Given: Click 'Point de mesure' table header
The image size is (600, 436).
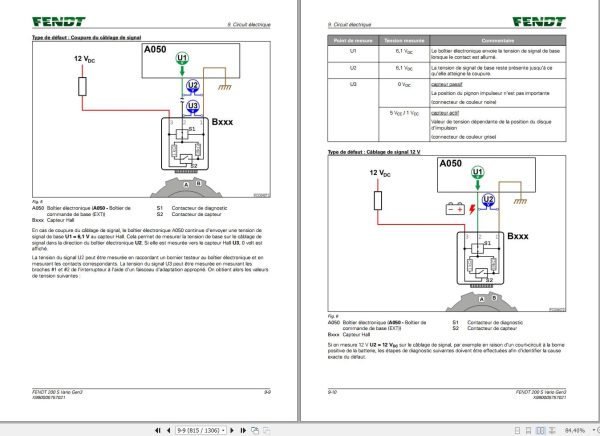Looking at the screenshot, I should coord(353,41).
